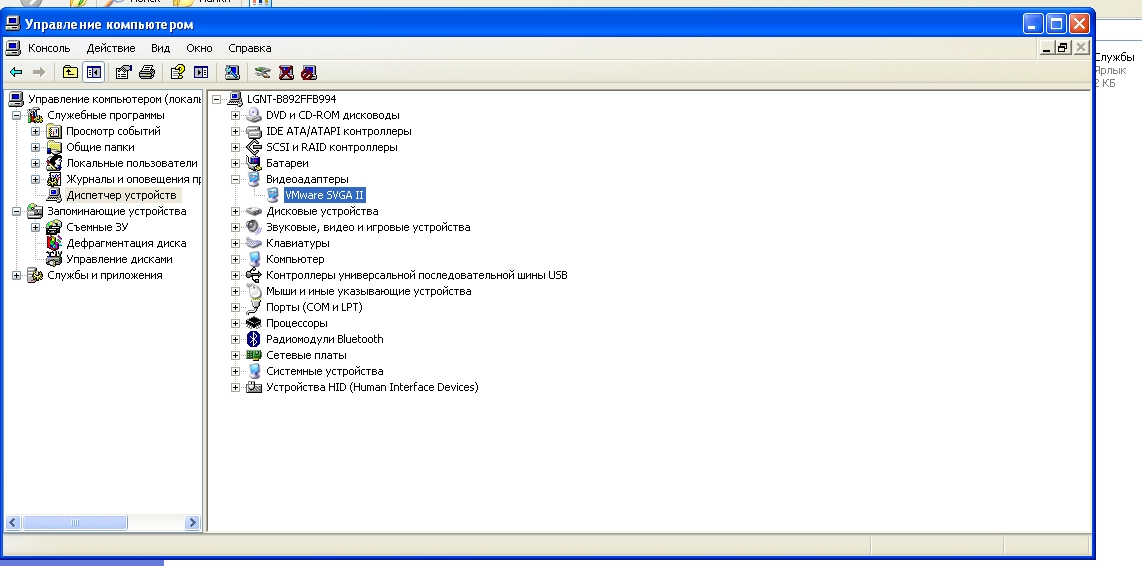Click the uninstall device toolbar icon
The width and height of the screenshot is (1142, 566).
click(x=286, y=72)
